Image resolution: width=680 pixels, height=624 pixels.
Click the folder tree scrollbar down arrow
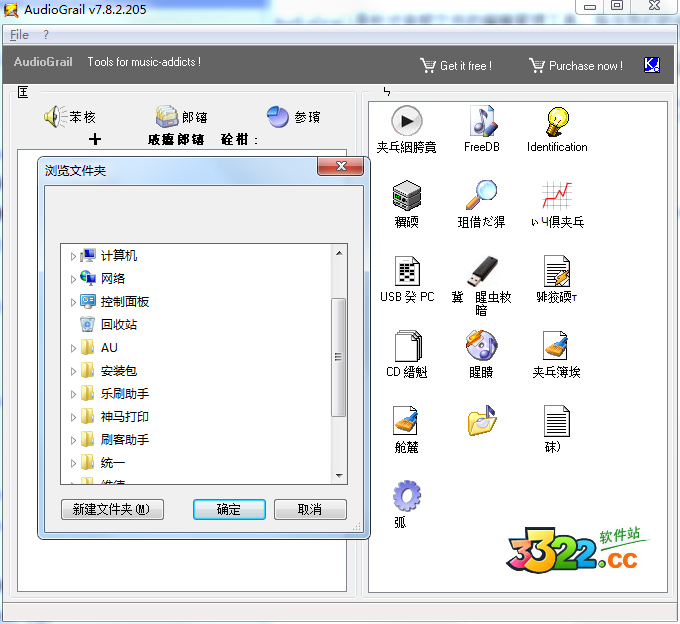pyautogui.click(x=339, y=476)
